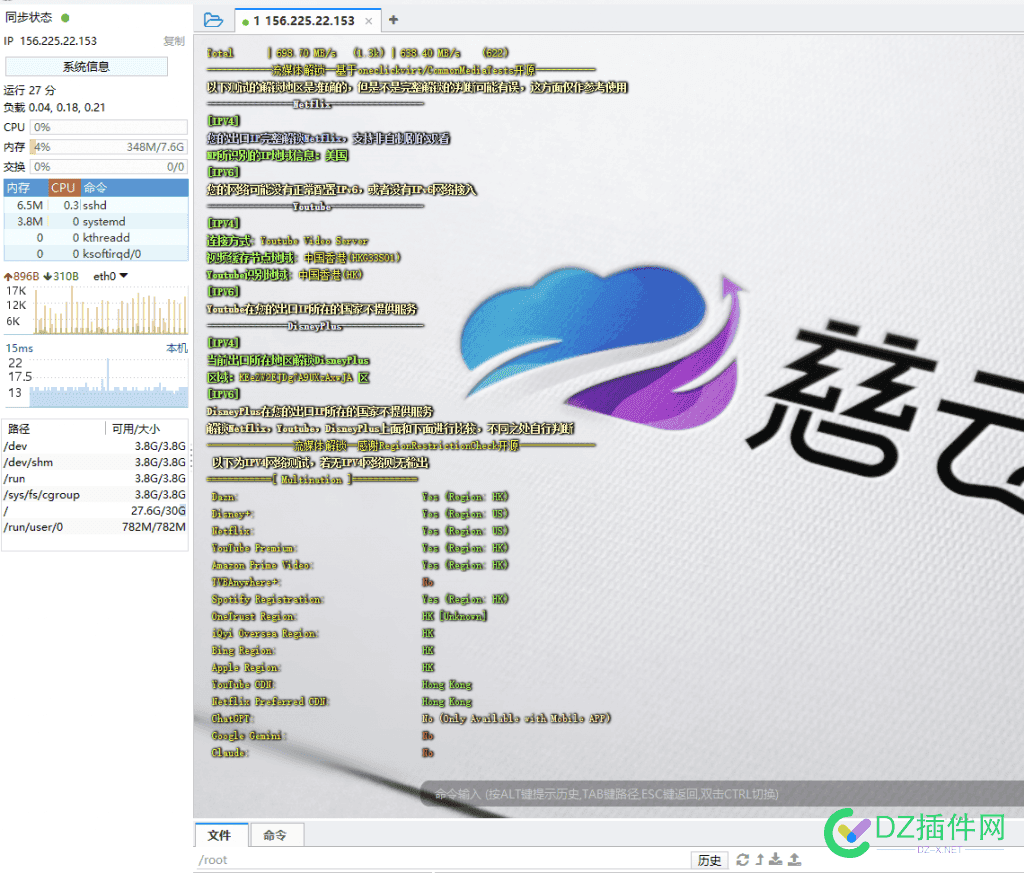Select the /run disk row

coord(95,479)
